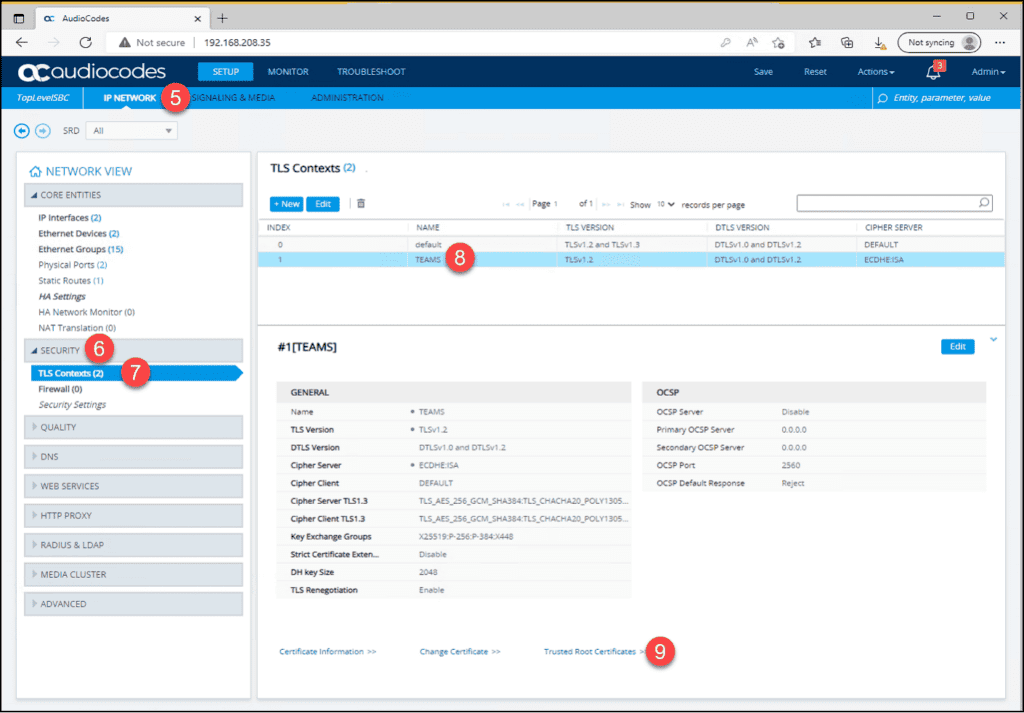
Task: Open the alarms notification bell
Action: [x=933, y=72]
